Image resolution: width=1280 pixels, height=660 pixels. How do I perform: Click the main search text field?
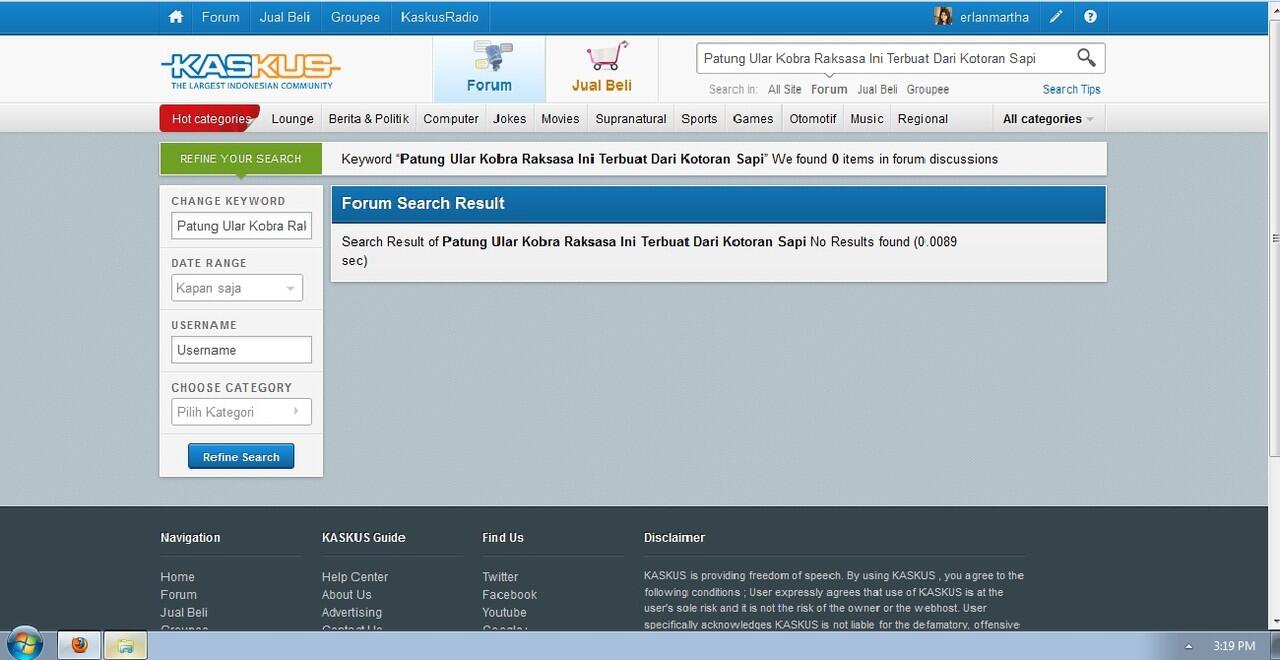(885, 58)
